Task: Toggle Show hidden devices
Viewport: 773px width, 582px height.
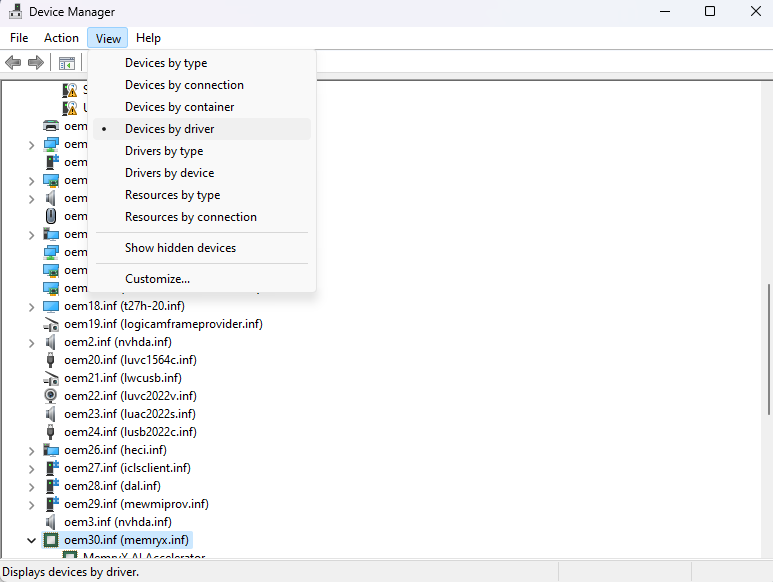Action: pos(180,248)
